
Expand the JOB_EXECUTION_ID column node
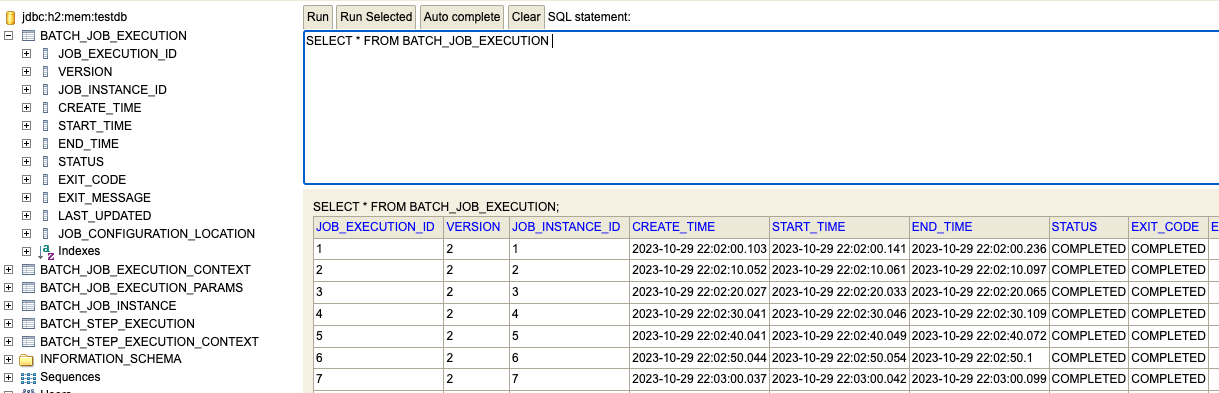click(x=27, y=54)
